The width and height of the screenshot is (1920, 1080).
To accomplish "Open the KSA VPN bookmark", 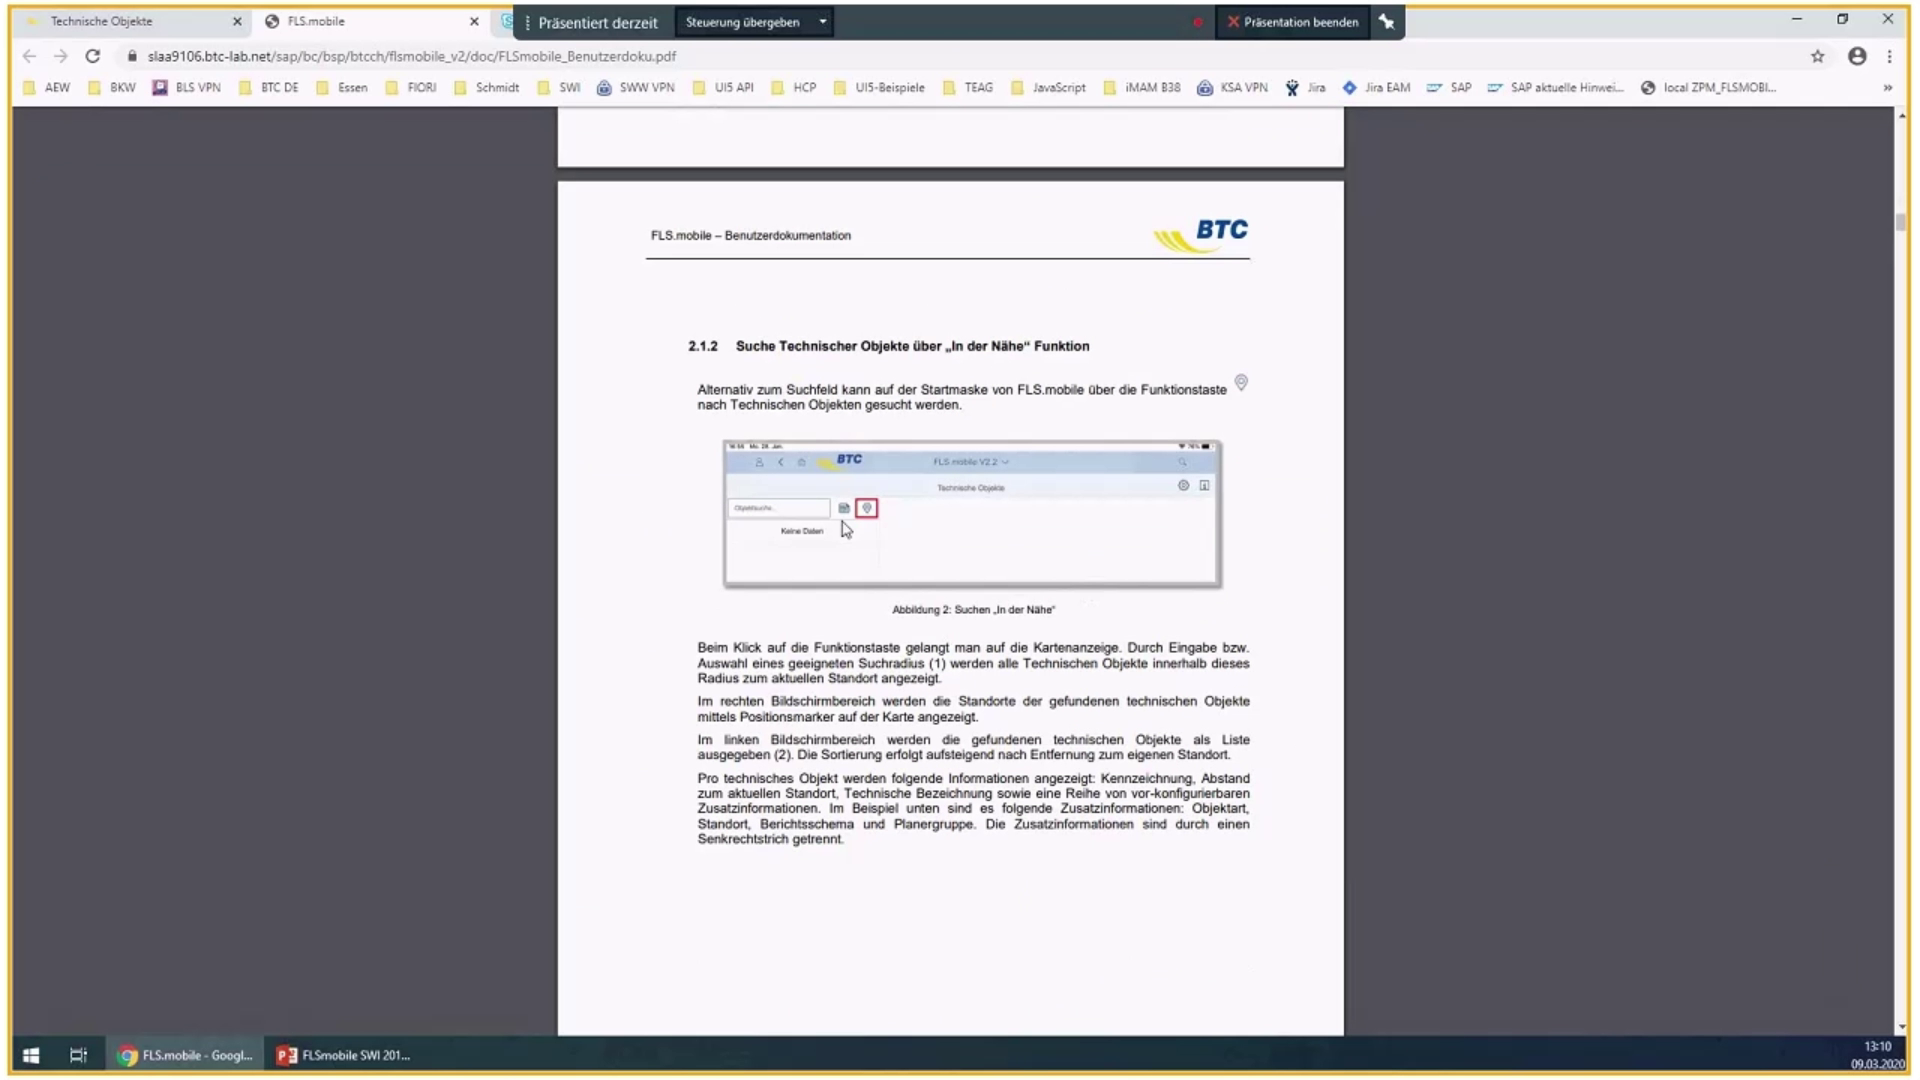I will click(x=1240, y=87).
